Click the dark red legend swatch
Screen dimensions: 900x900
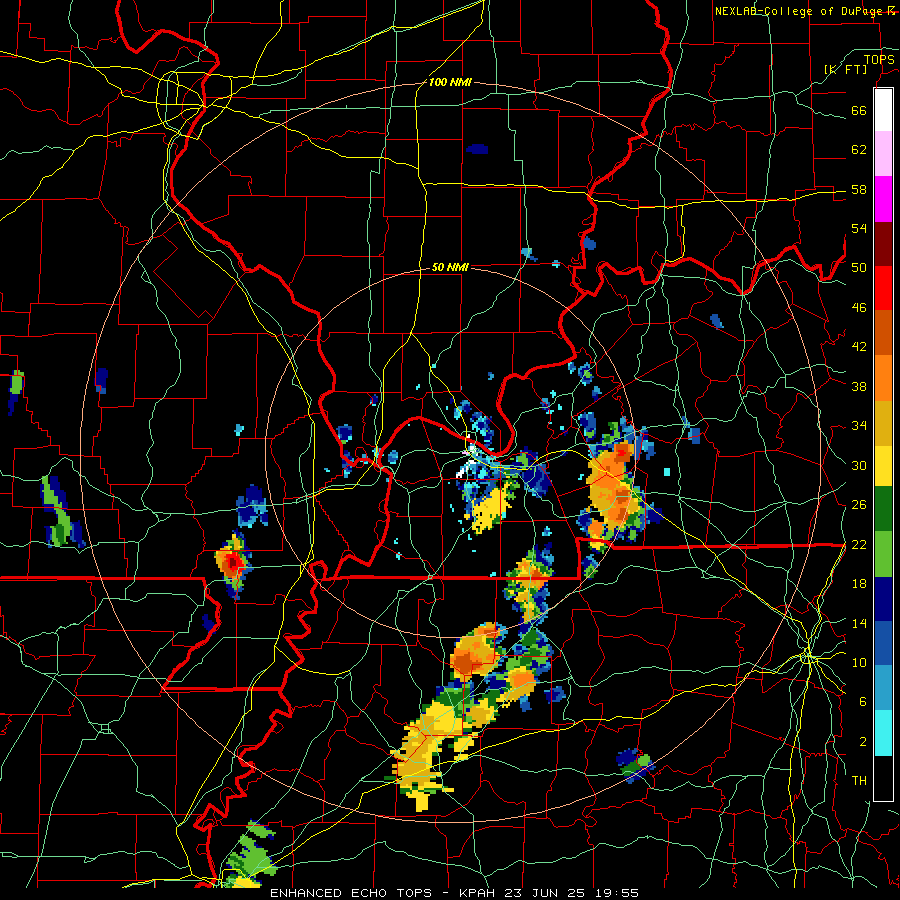pyautogui.click(x=883, y=244)
